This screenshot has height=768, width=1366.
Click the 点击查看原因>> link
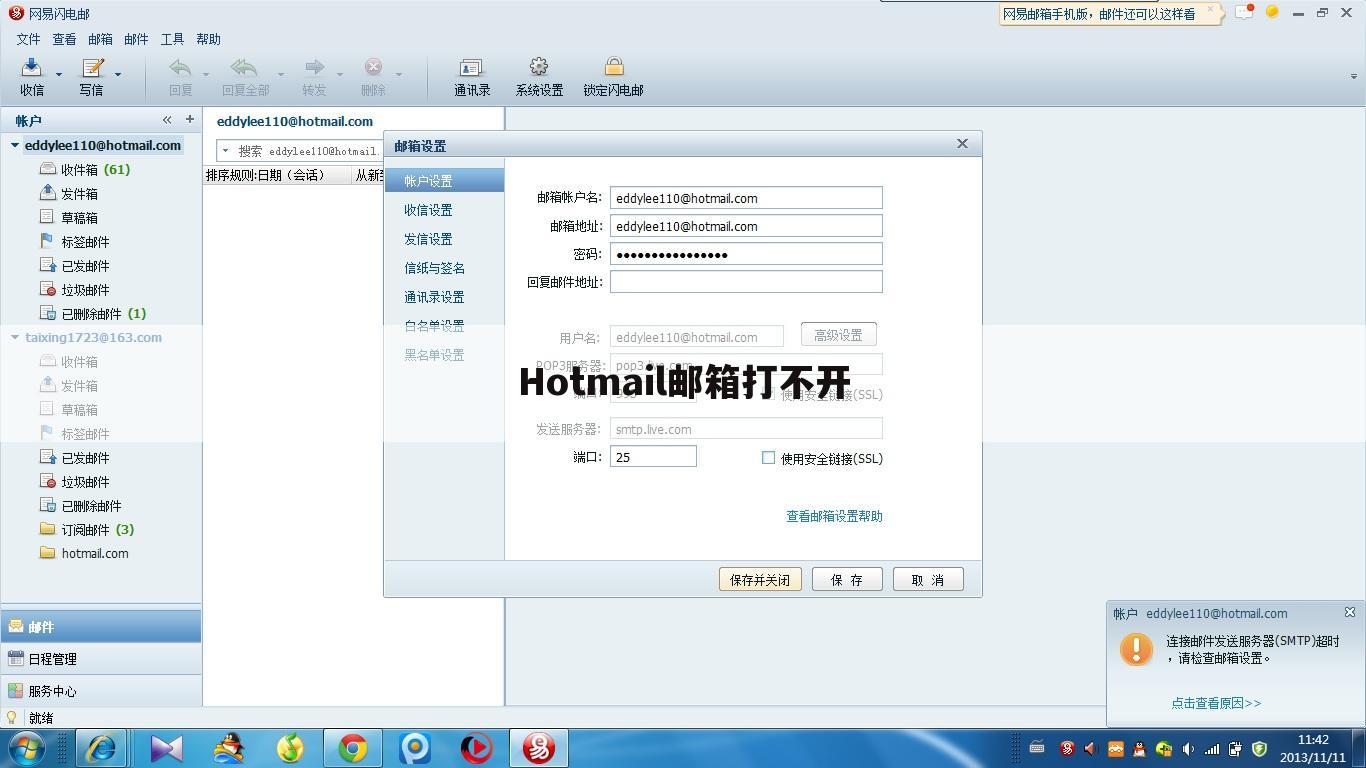pos(1216,703)
